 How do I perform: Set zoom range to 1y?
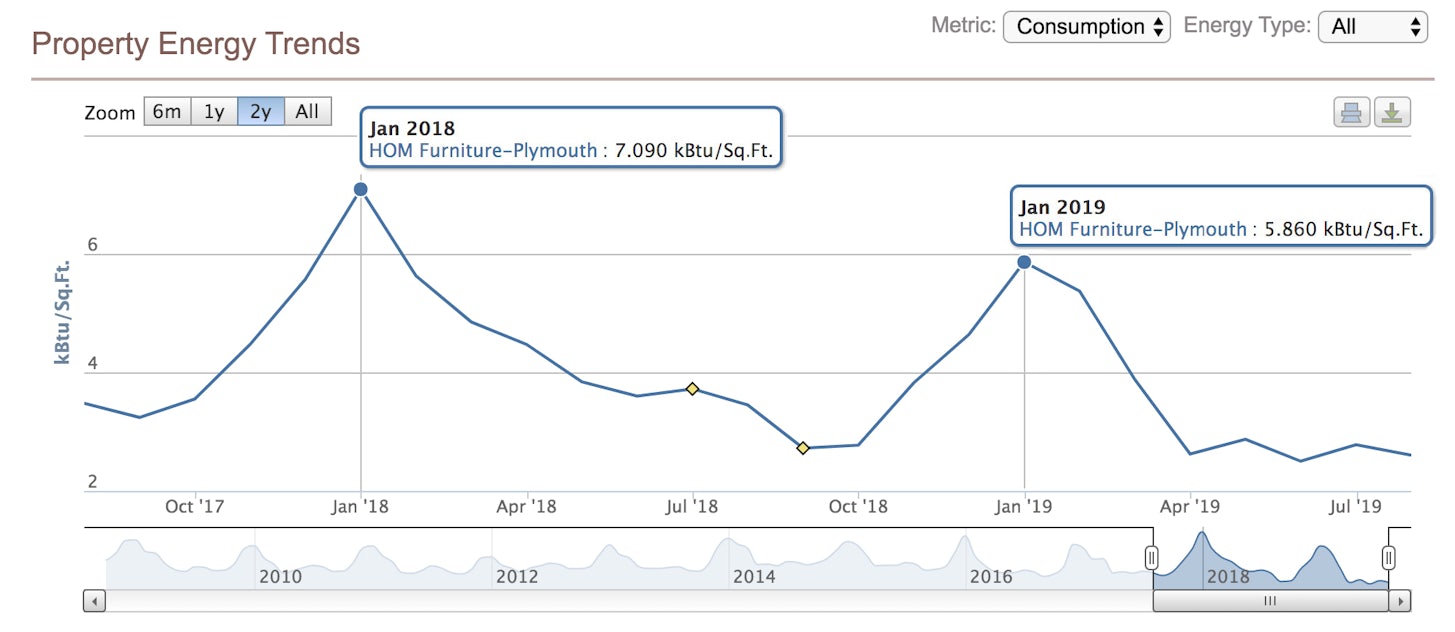[x=214, y=112]
